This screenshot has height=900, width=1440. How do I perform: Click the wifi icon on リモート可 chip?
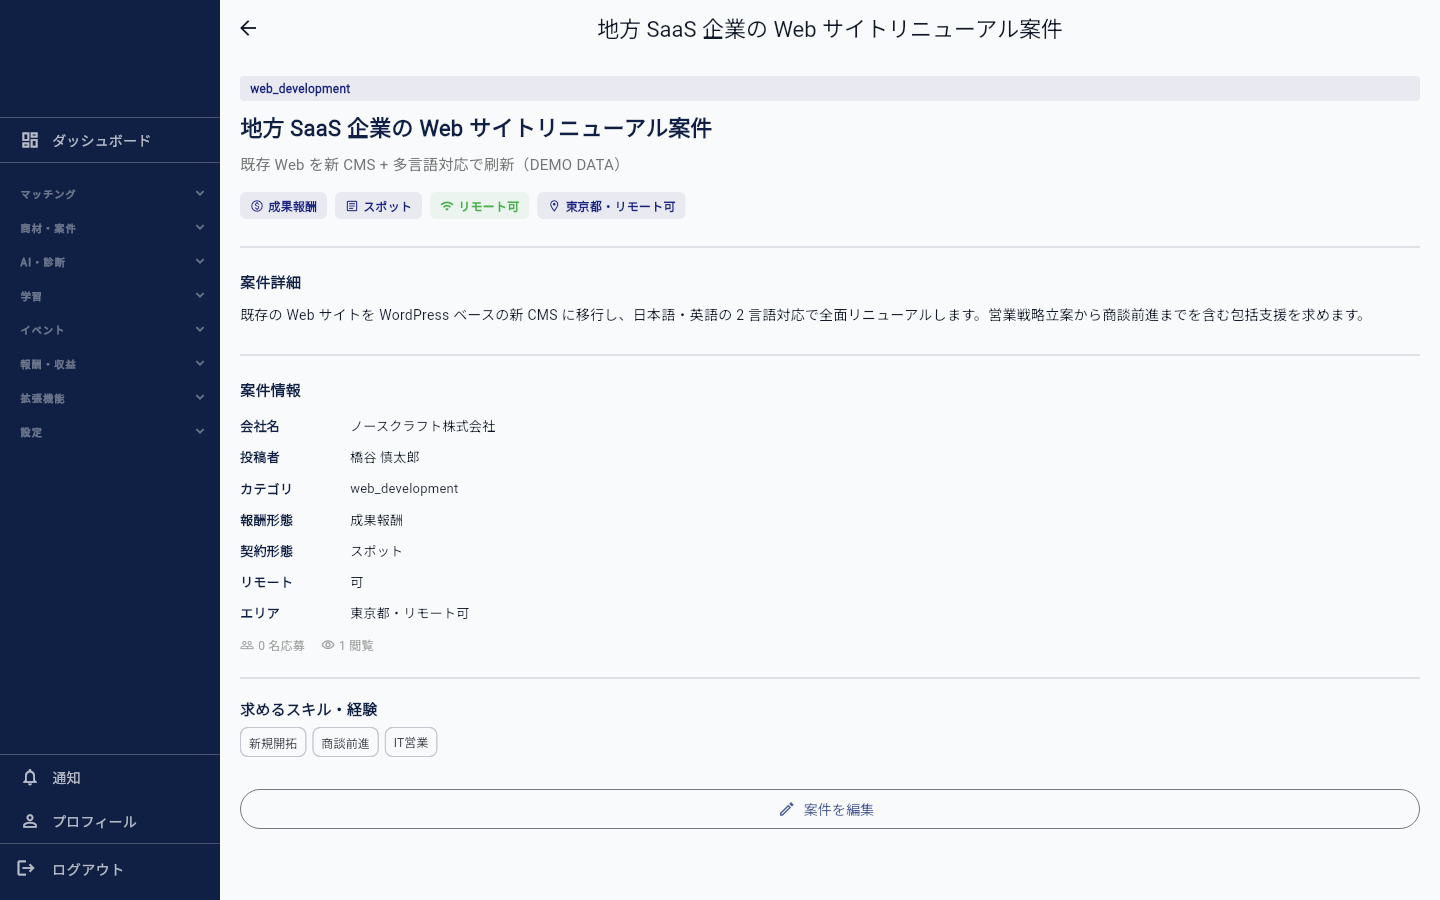(447, 206)
